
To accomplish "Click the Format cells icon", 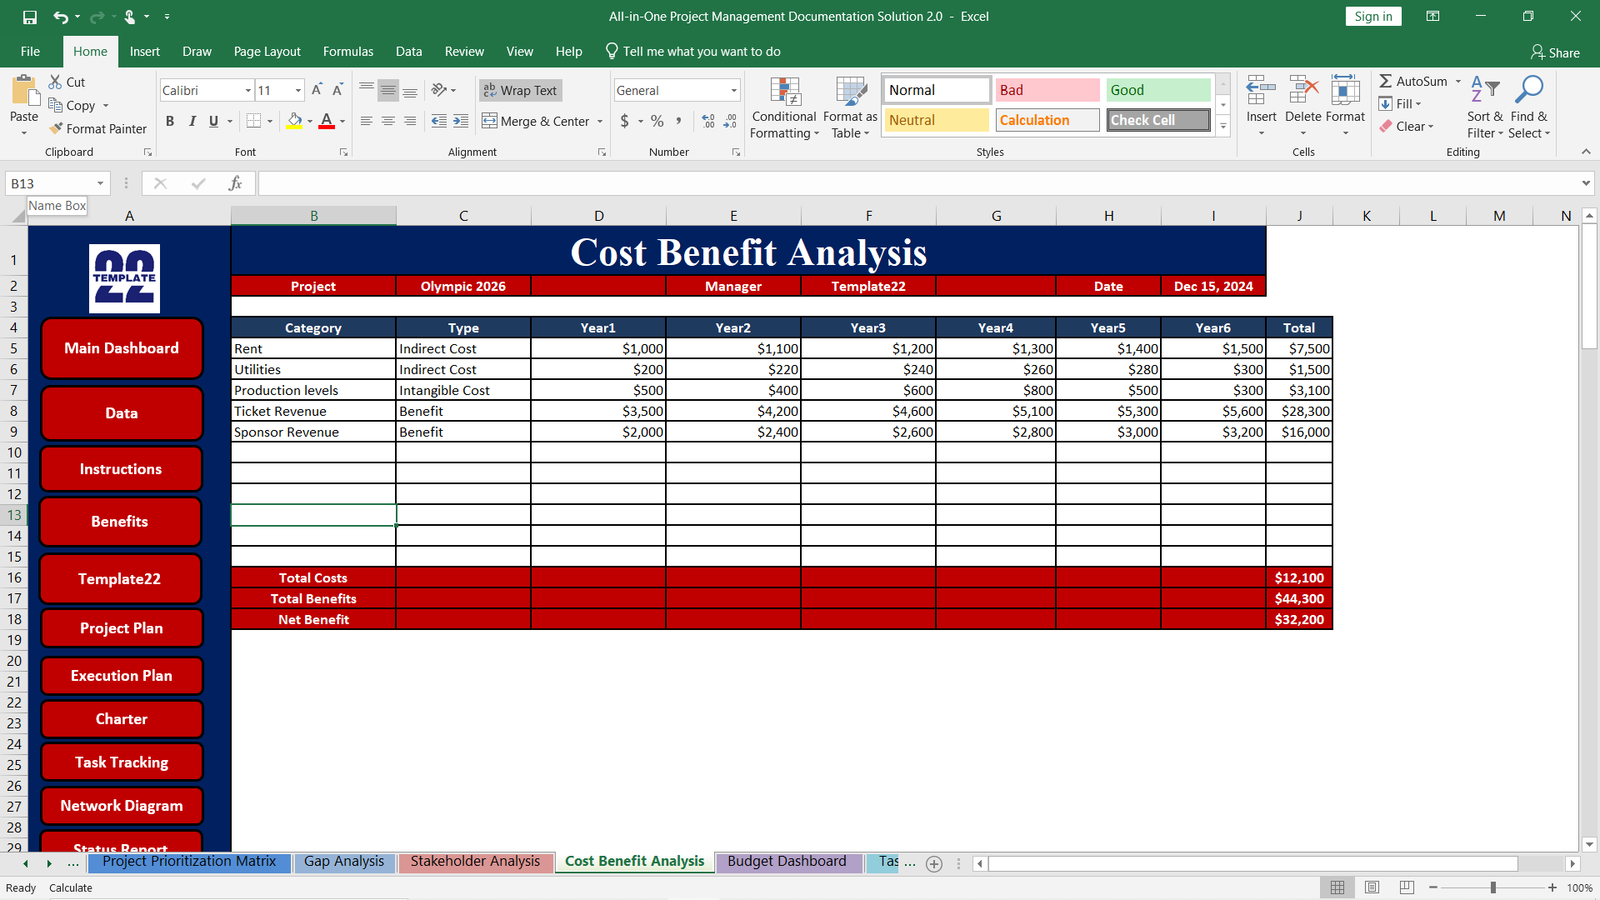I will 1345,90.
